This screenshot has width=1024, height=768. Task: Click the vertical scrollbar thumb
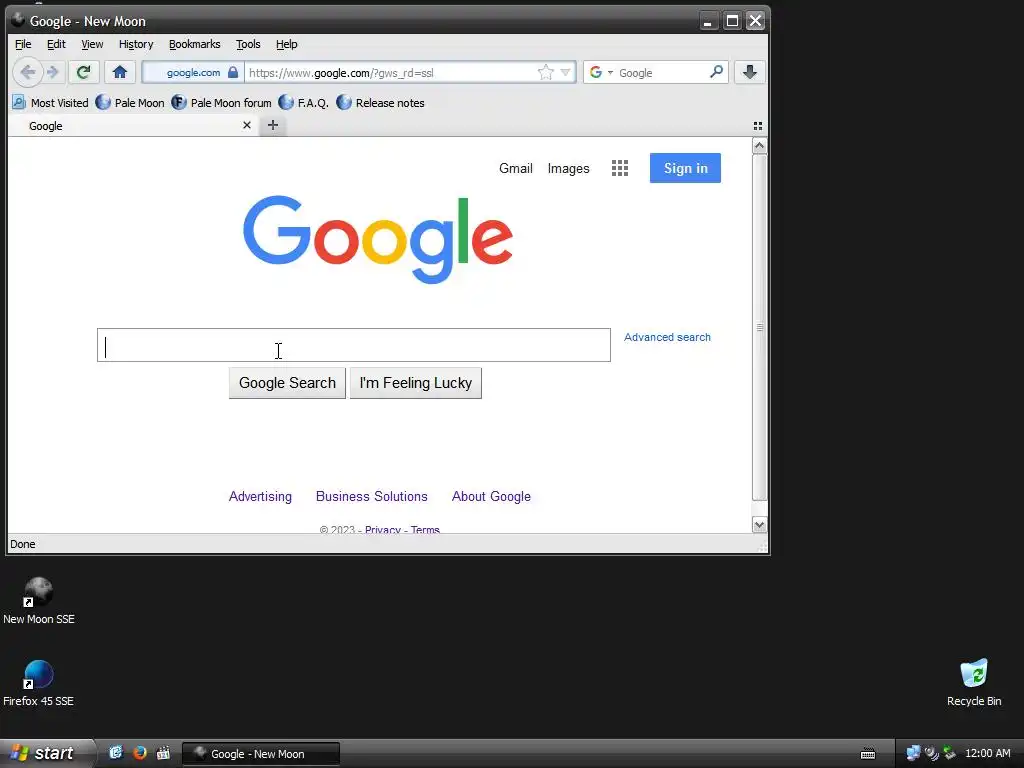(x=759, y=327)
